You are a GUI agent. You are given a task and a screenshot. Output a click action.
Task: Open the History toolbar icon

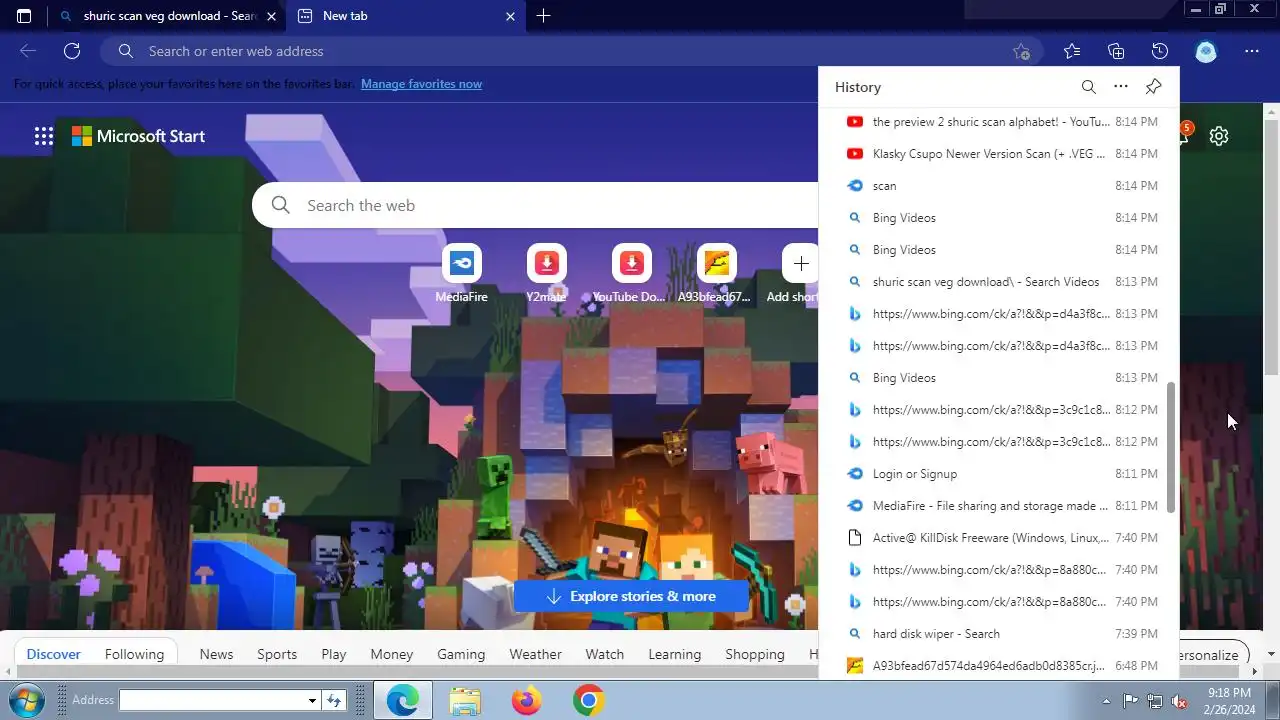[x=1160, y=51]
